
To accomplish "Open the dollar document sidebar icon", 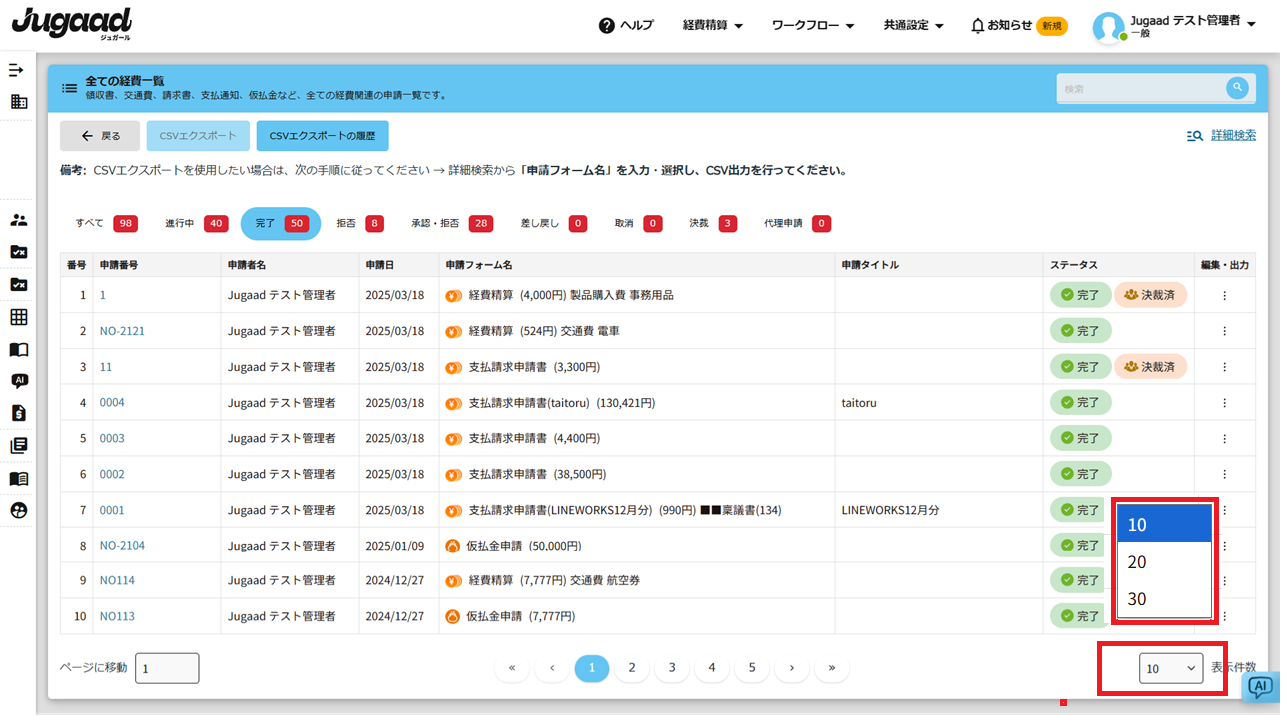I will point(18,413).
